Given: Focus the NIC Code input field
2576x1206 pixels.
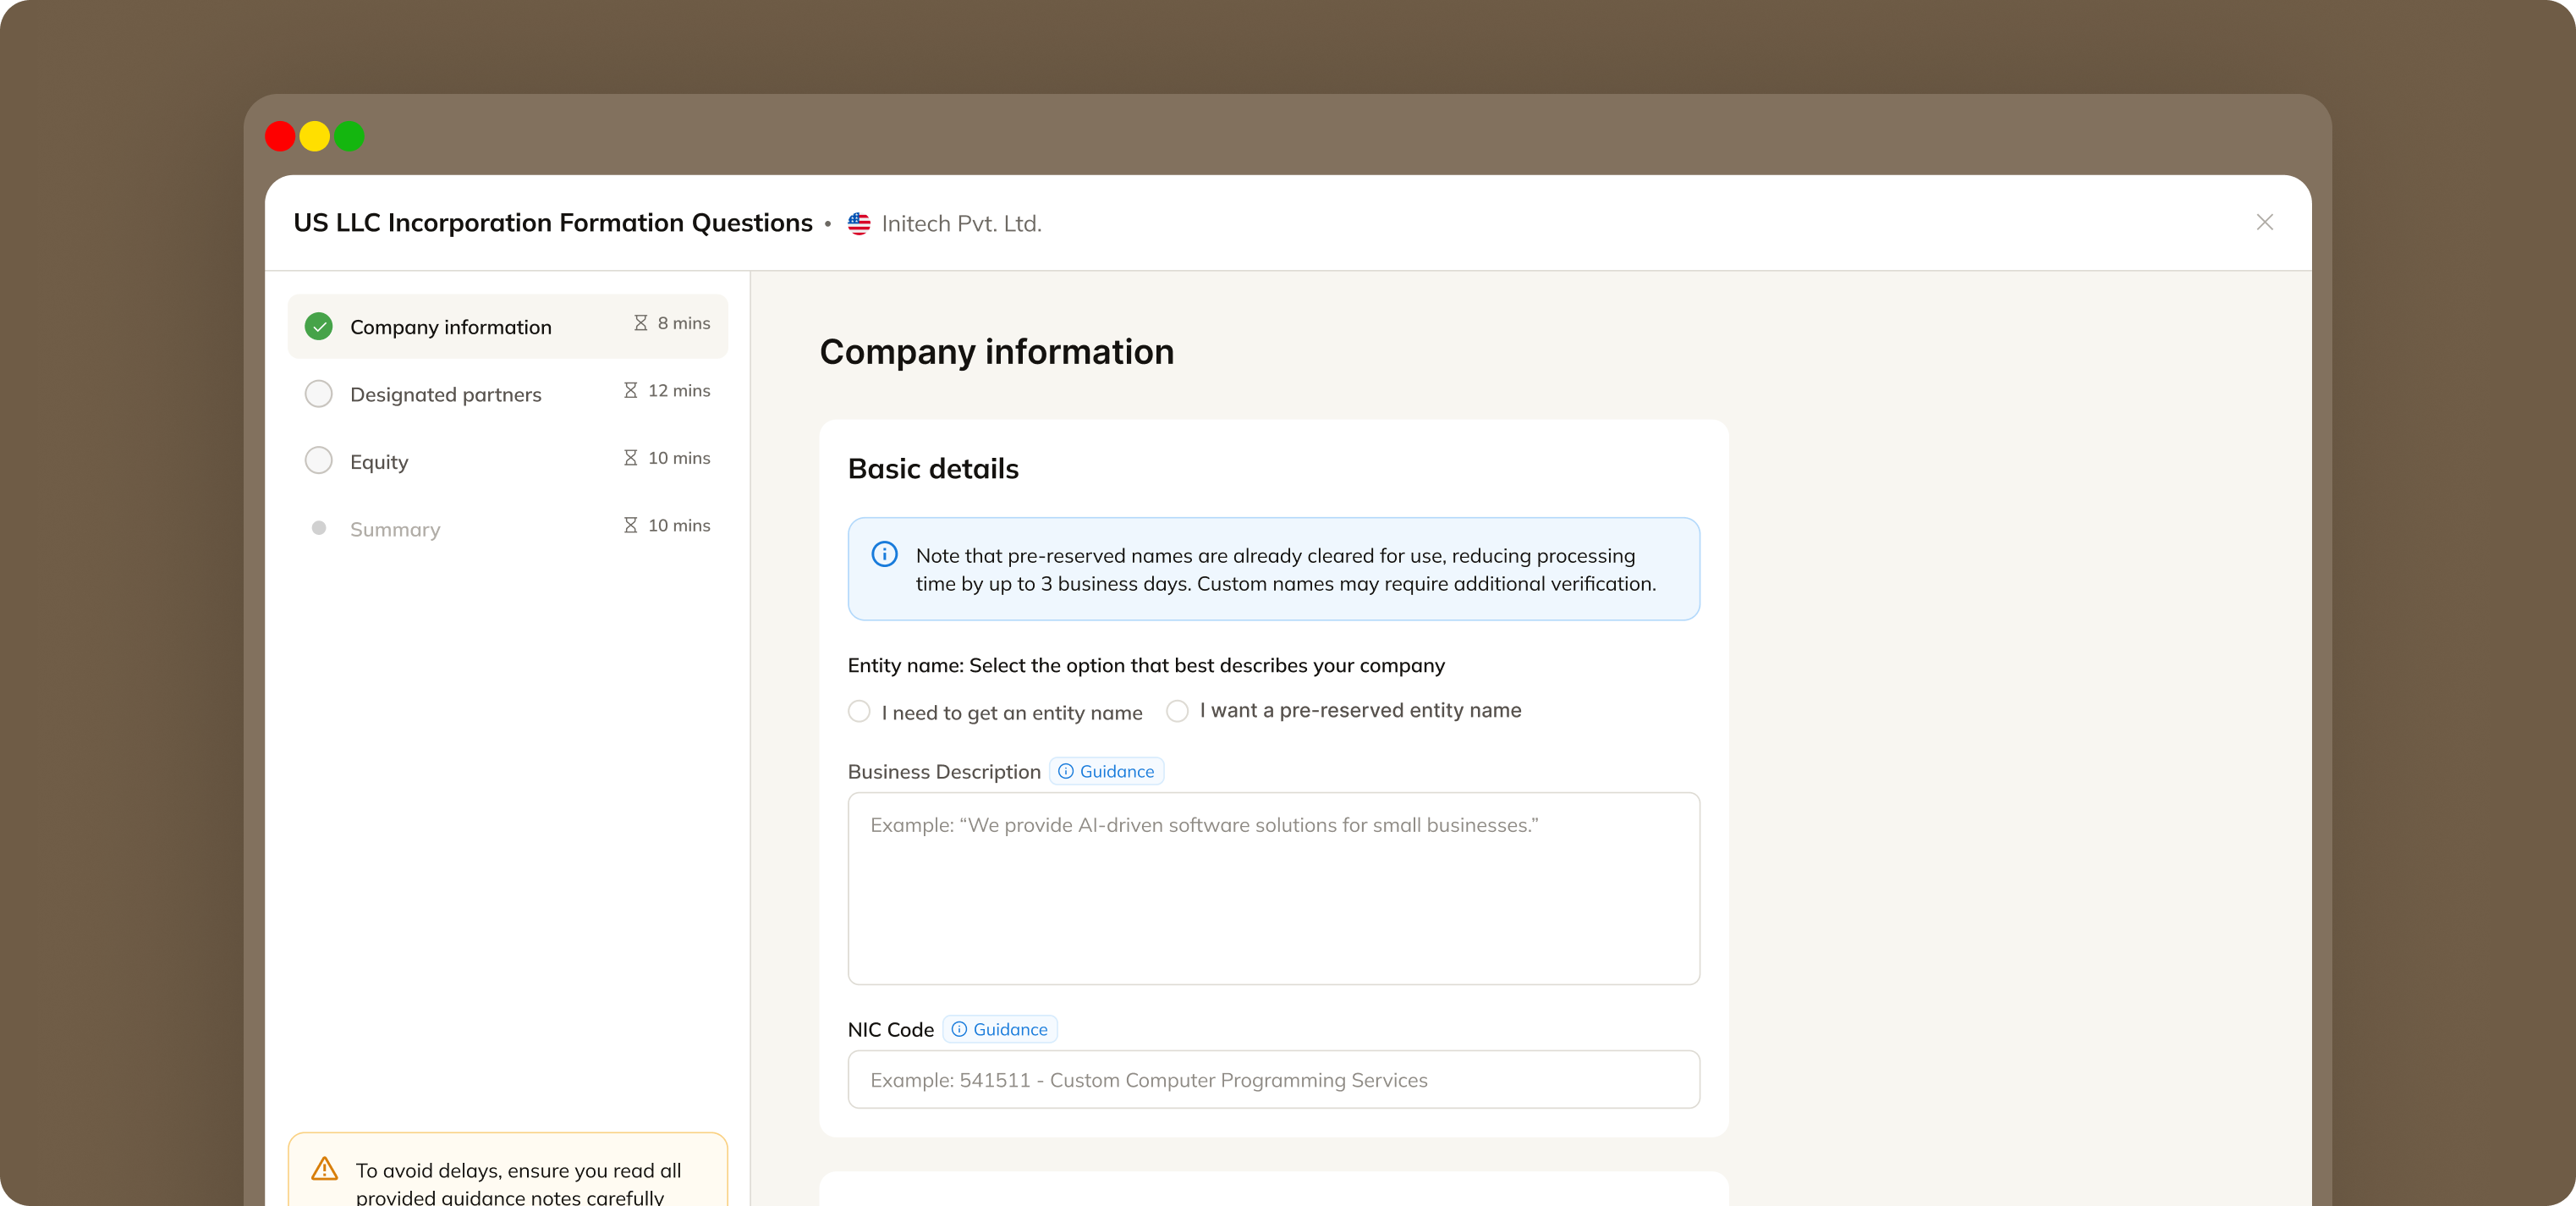Looking at the screenshot, I should point(1273,1079).
